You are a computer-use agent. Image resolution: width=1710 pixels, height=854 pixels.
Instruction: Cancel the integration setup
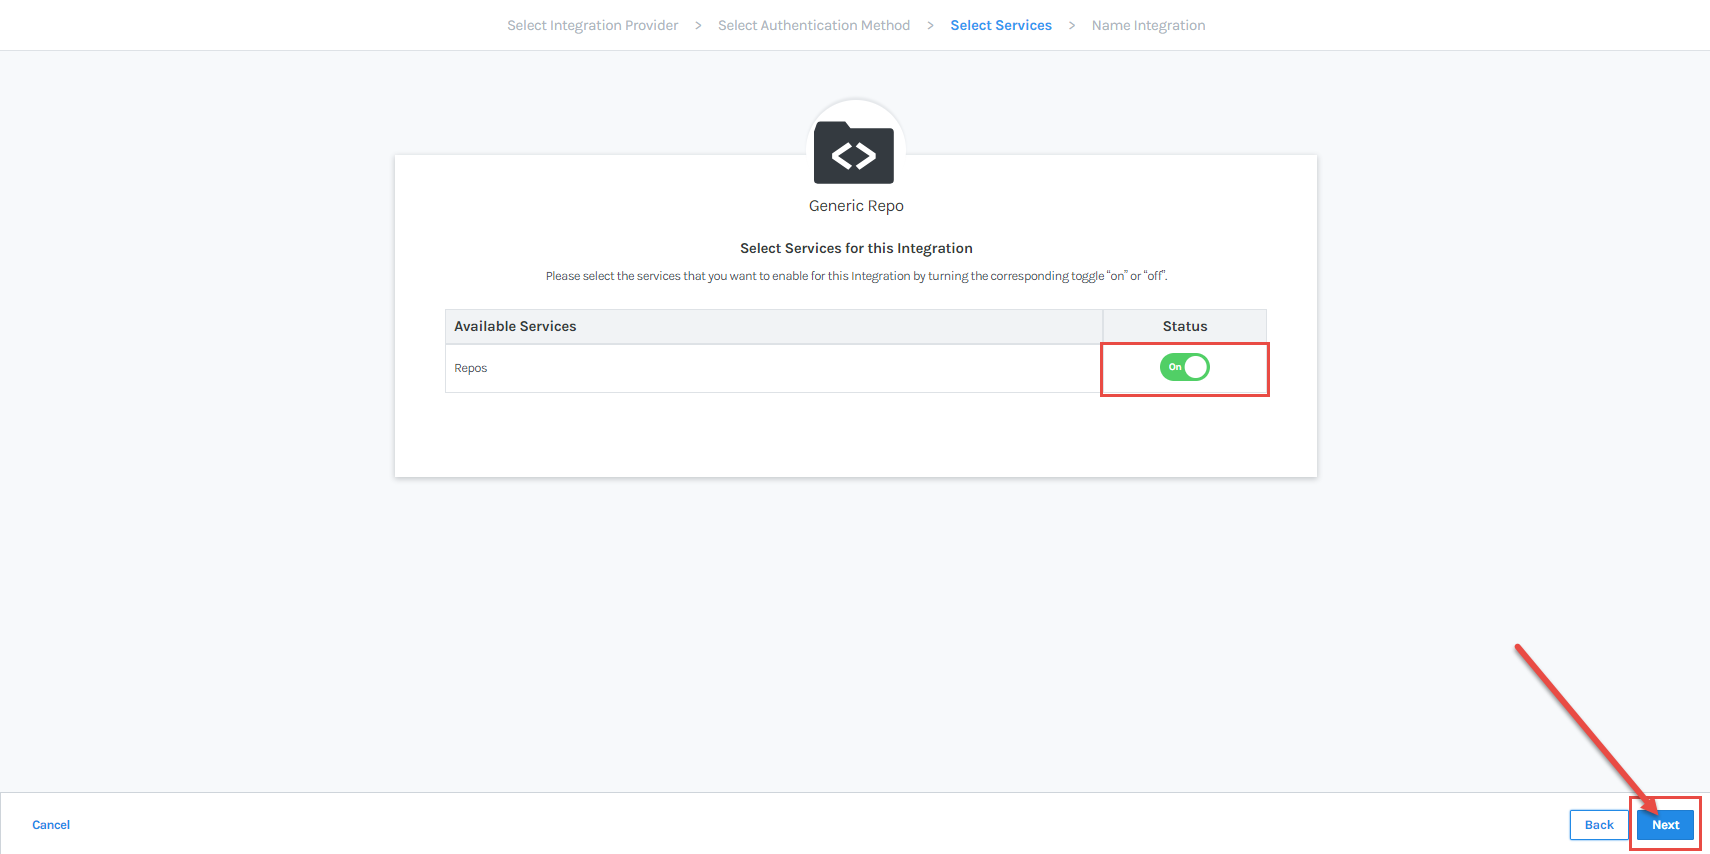pos(51,825)
